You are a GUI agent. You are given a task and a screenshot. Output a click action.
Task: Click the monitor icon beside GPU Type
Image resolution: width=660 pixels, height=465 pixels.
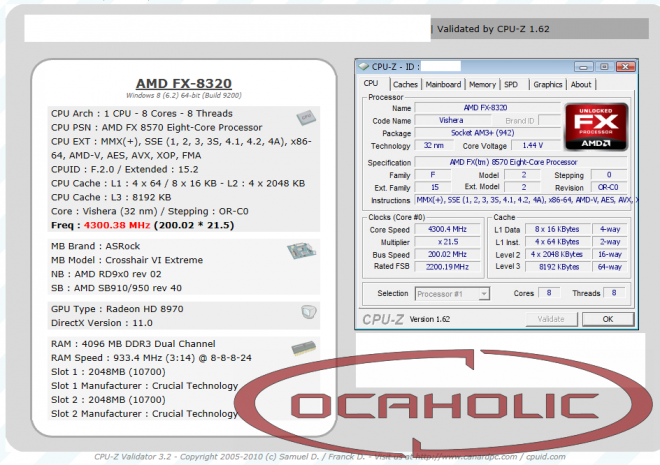coord(309,312)
